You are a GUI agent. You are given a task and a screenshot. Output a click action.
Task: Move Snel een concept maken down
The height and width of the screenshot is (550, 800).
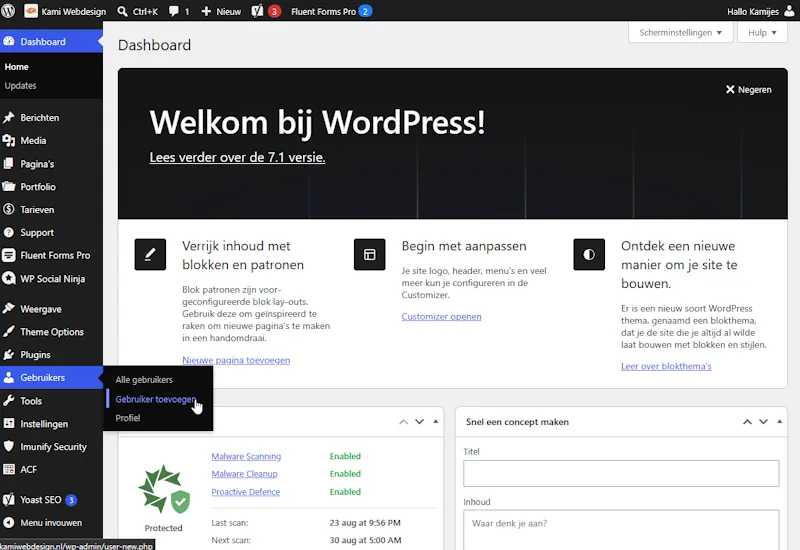tap(763, 421)
